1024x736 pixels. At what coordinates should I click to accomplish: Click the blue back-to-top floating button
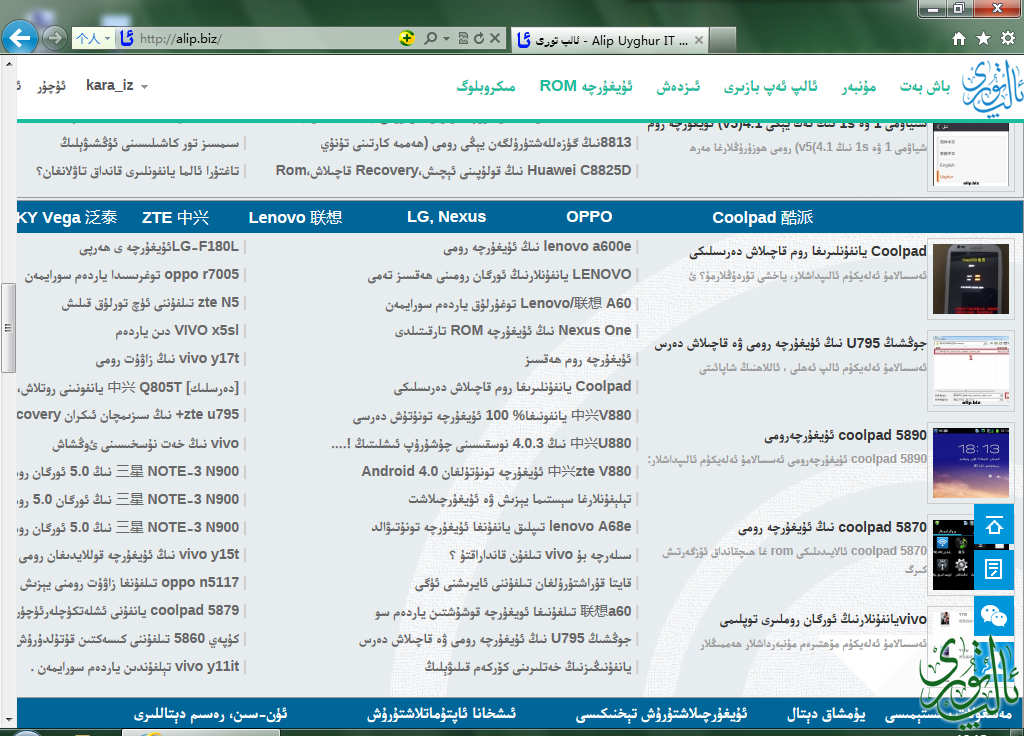click(994, 525)
